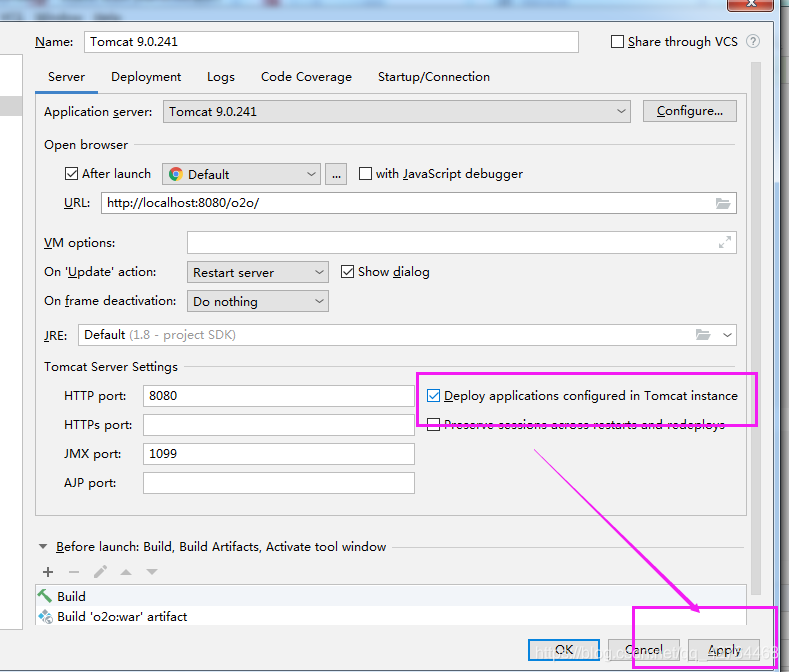Viewport: 789px width, 672px height.
Task: Switch to the Server tab
Action: pos(66,77)
